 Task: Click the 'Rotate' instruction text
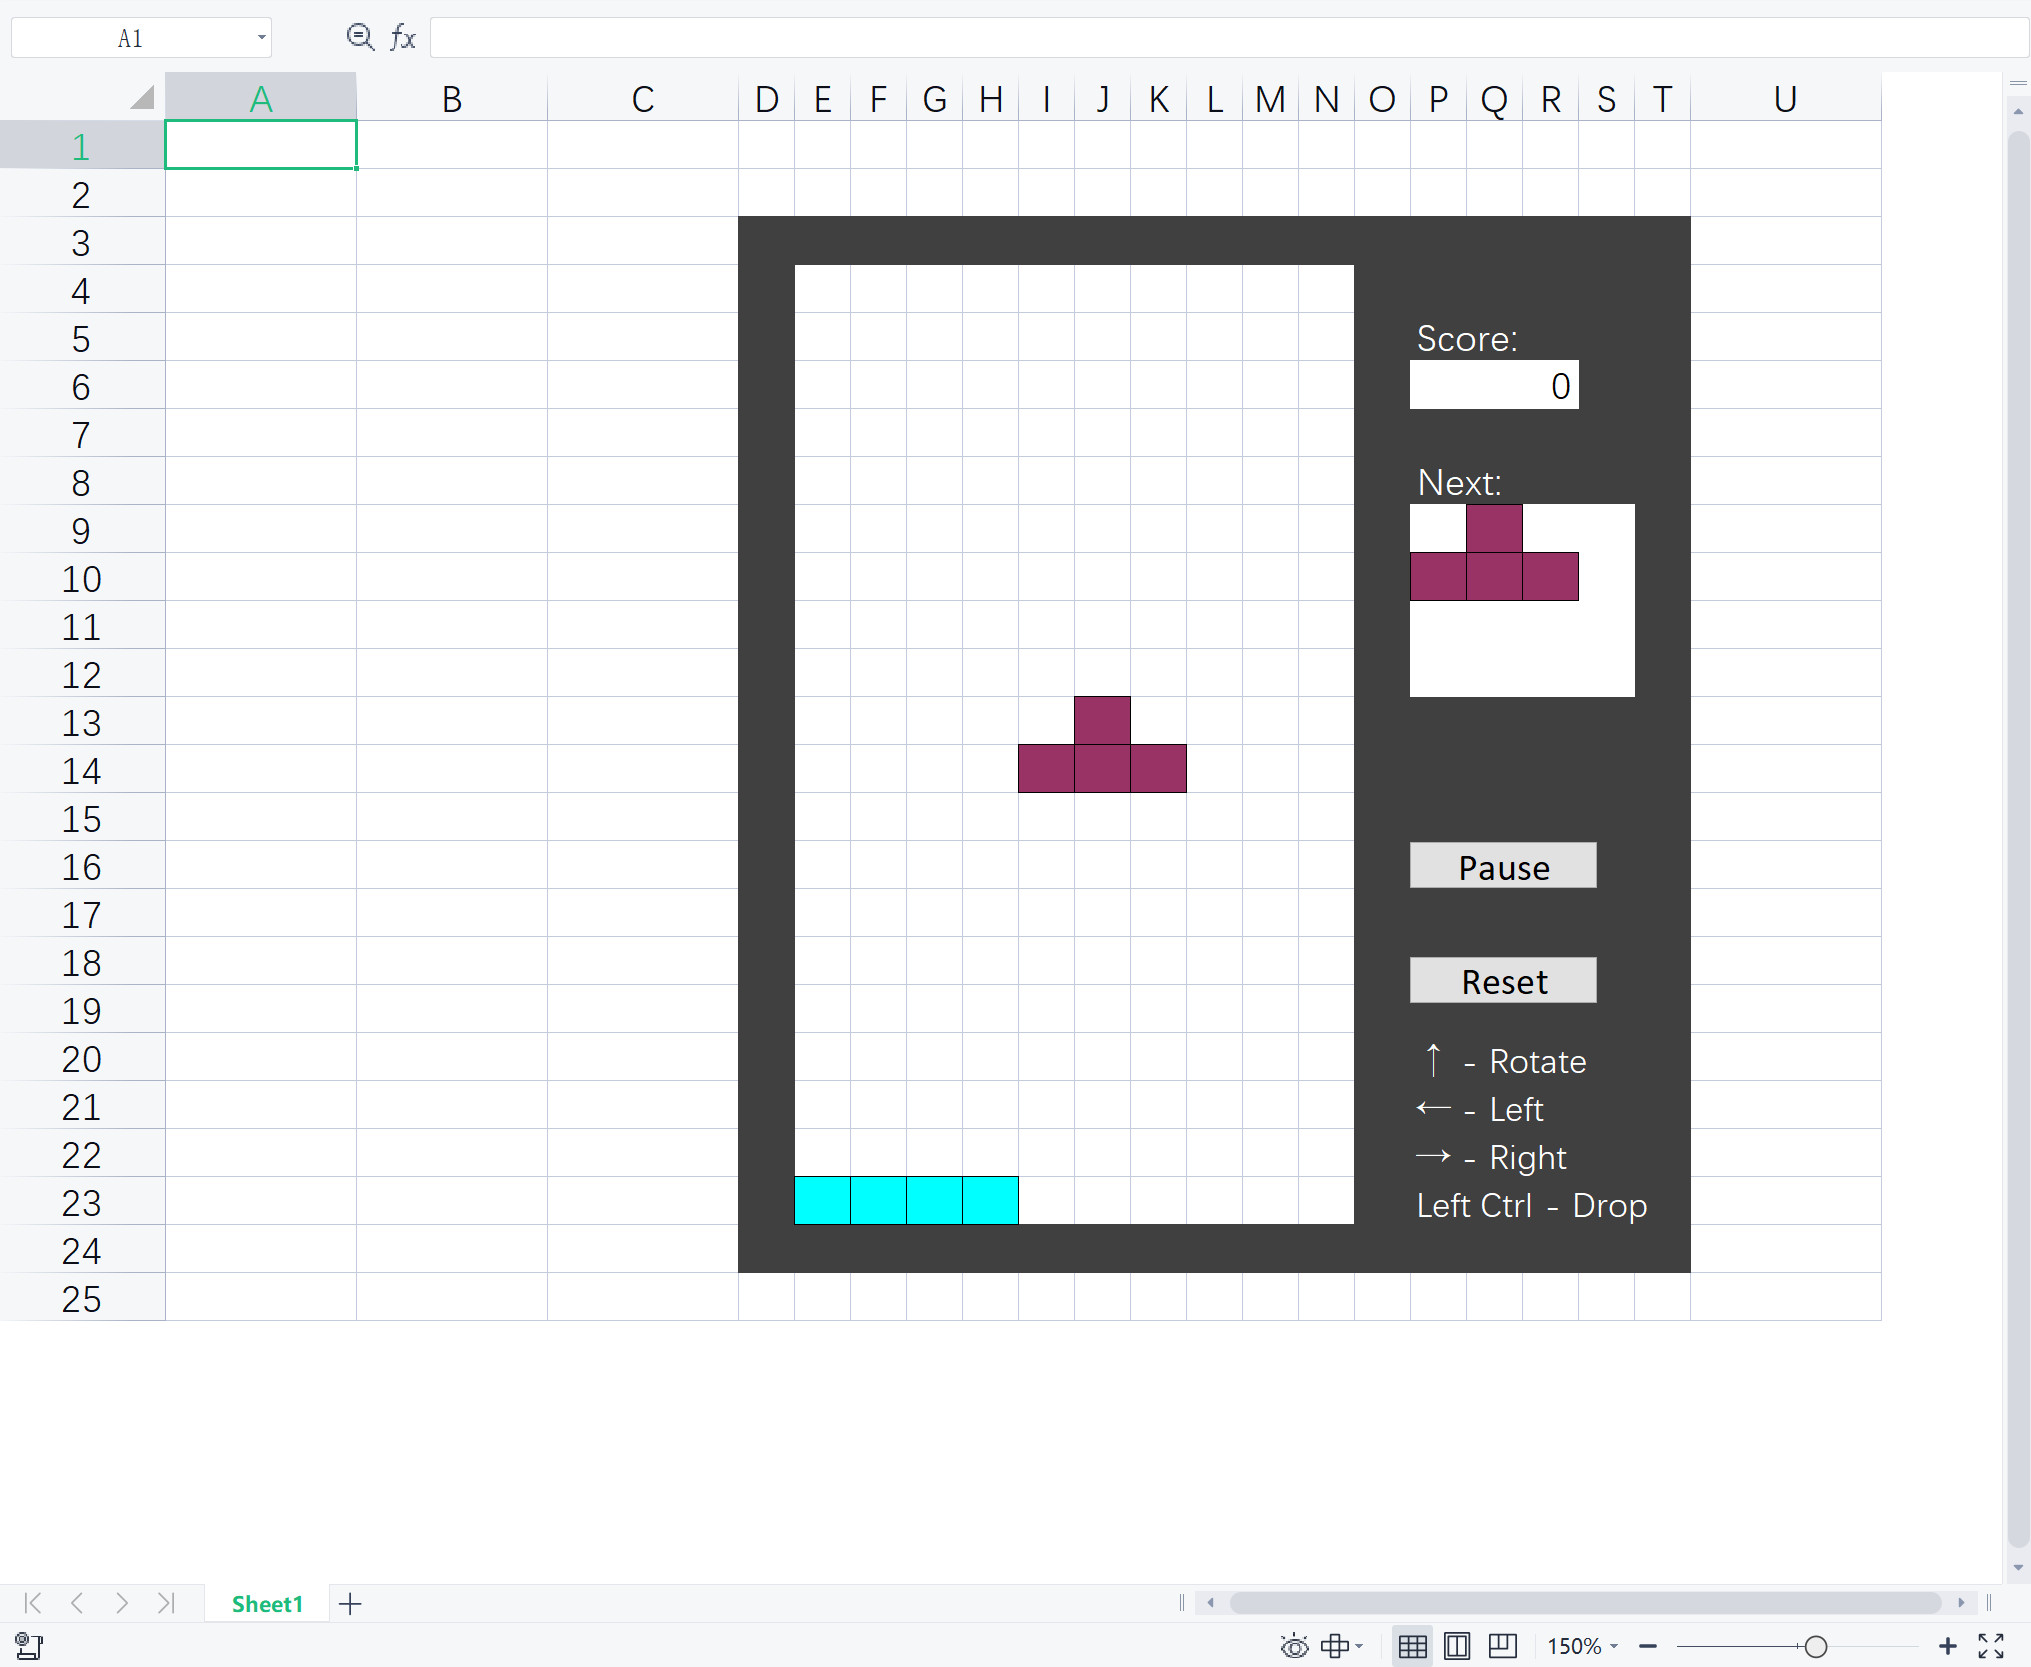click(x=1538, y=1061)
